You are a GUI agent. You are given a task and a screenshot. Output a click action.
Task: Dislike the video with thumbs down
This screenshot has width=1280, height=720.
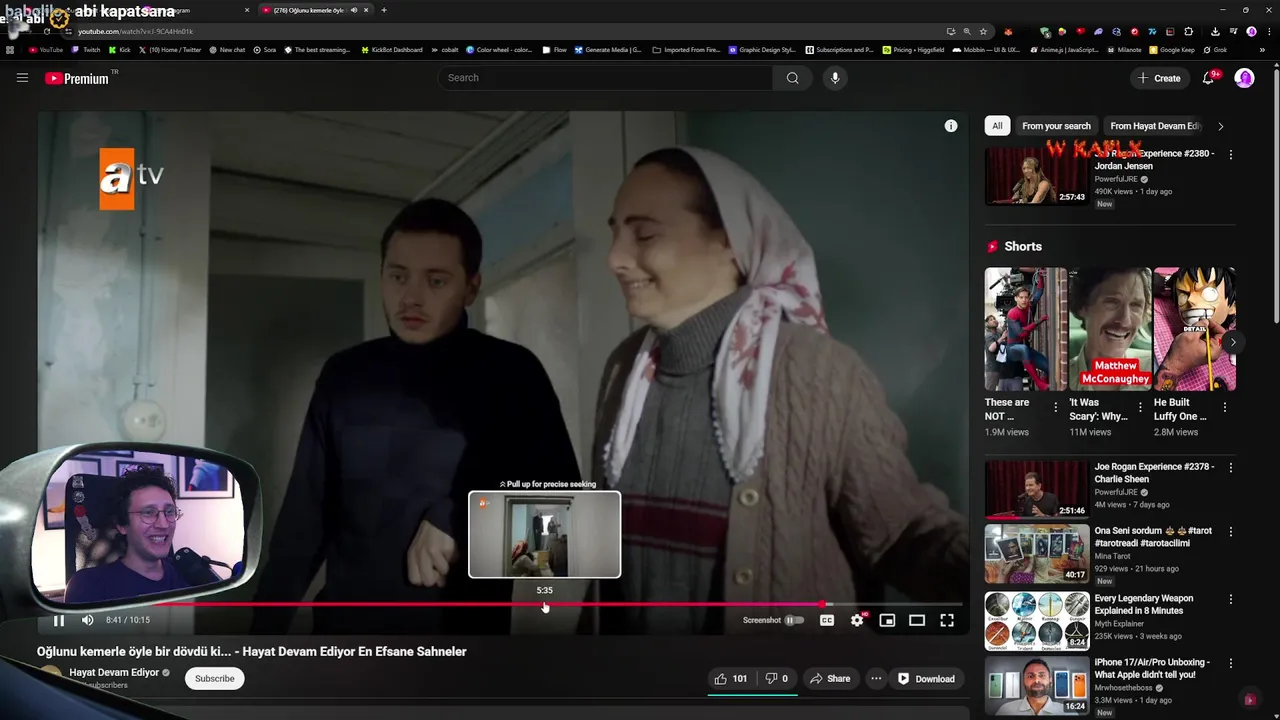pos(776,679)
